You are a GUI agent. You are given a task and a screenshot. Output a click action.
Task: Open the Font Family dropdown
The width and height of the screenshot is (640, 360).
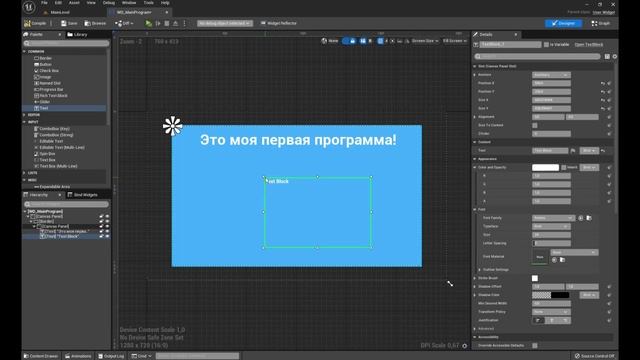553,218
